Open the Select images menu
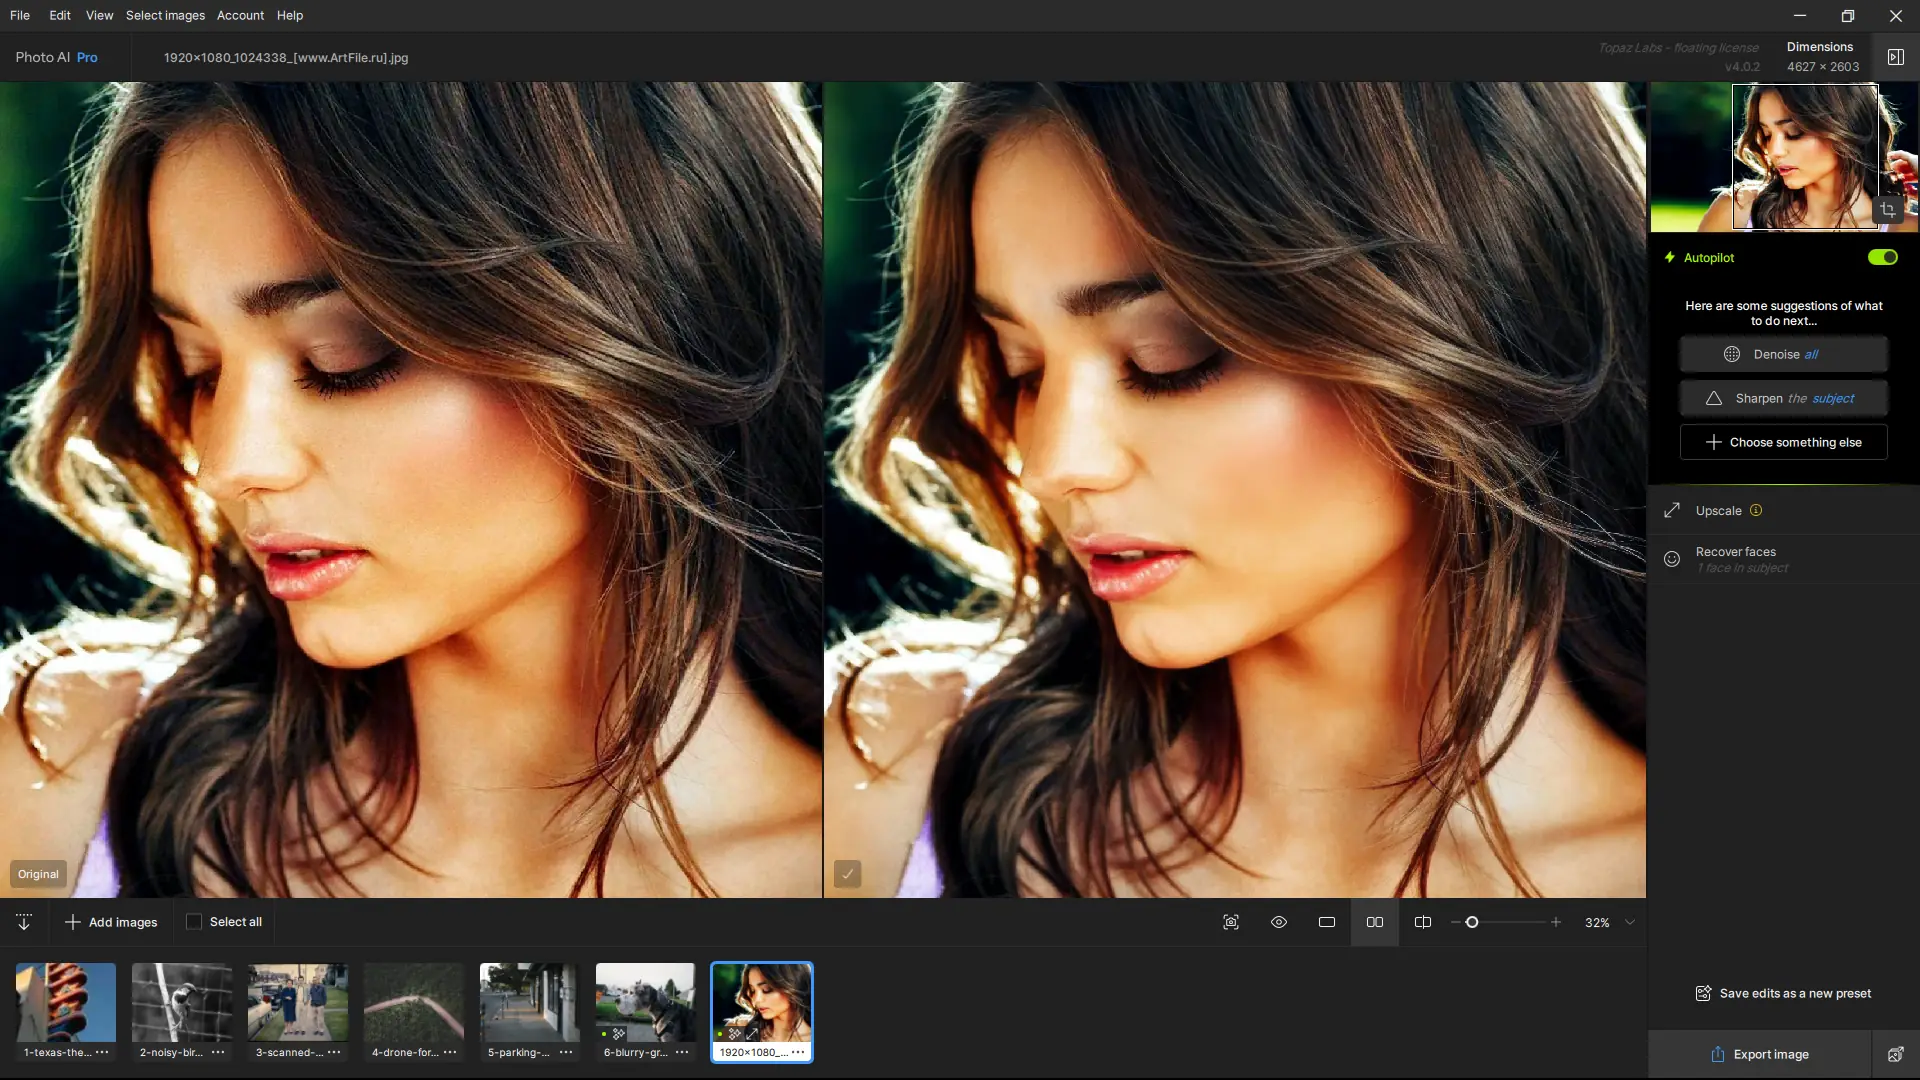This screenshot has width=1920, height=1080. click(x=165, y=15)
